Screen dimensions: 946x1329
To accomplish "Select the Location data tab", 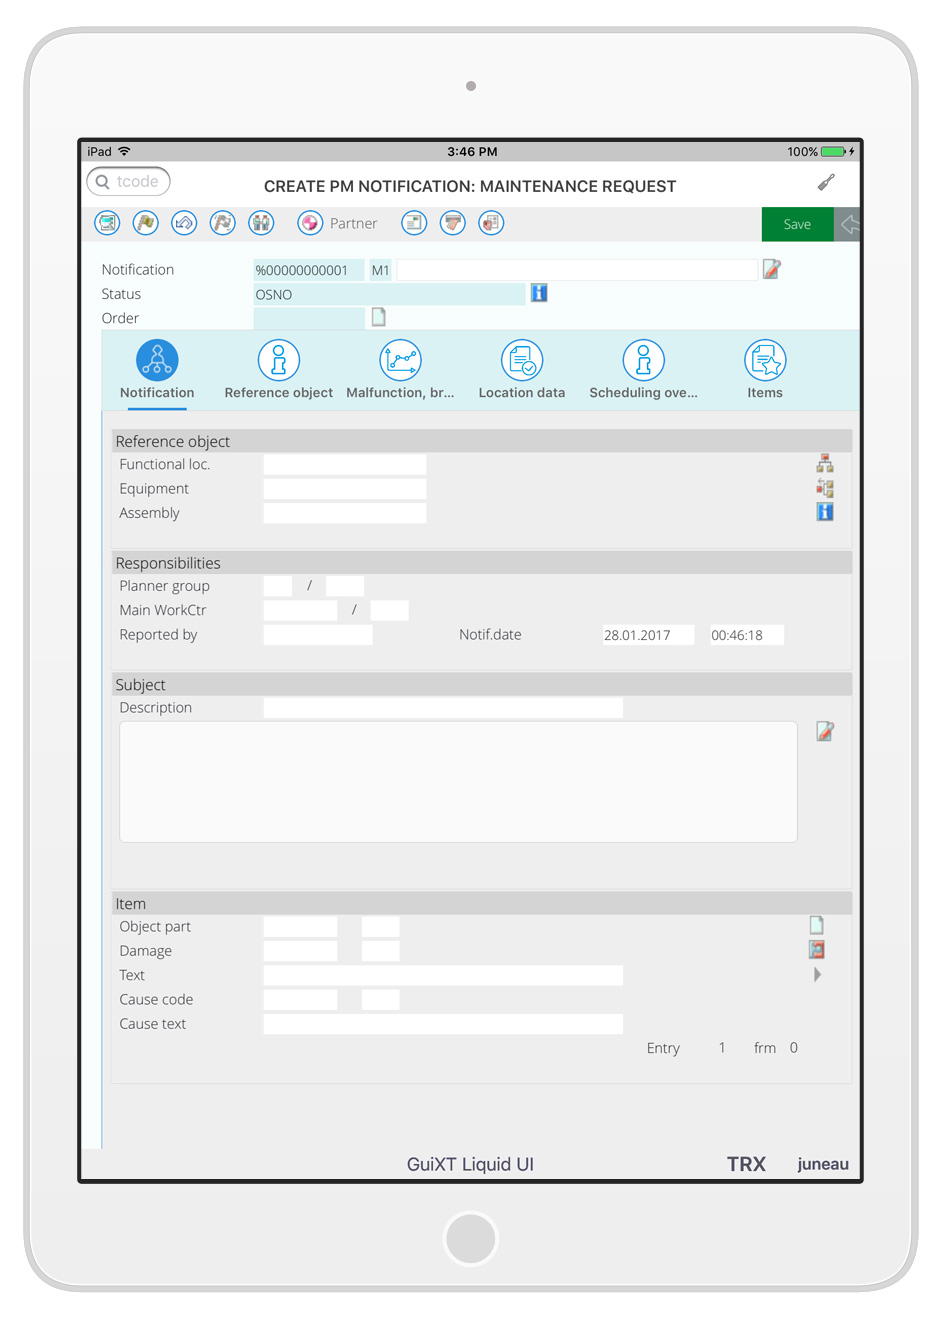I will 522,369.
